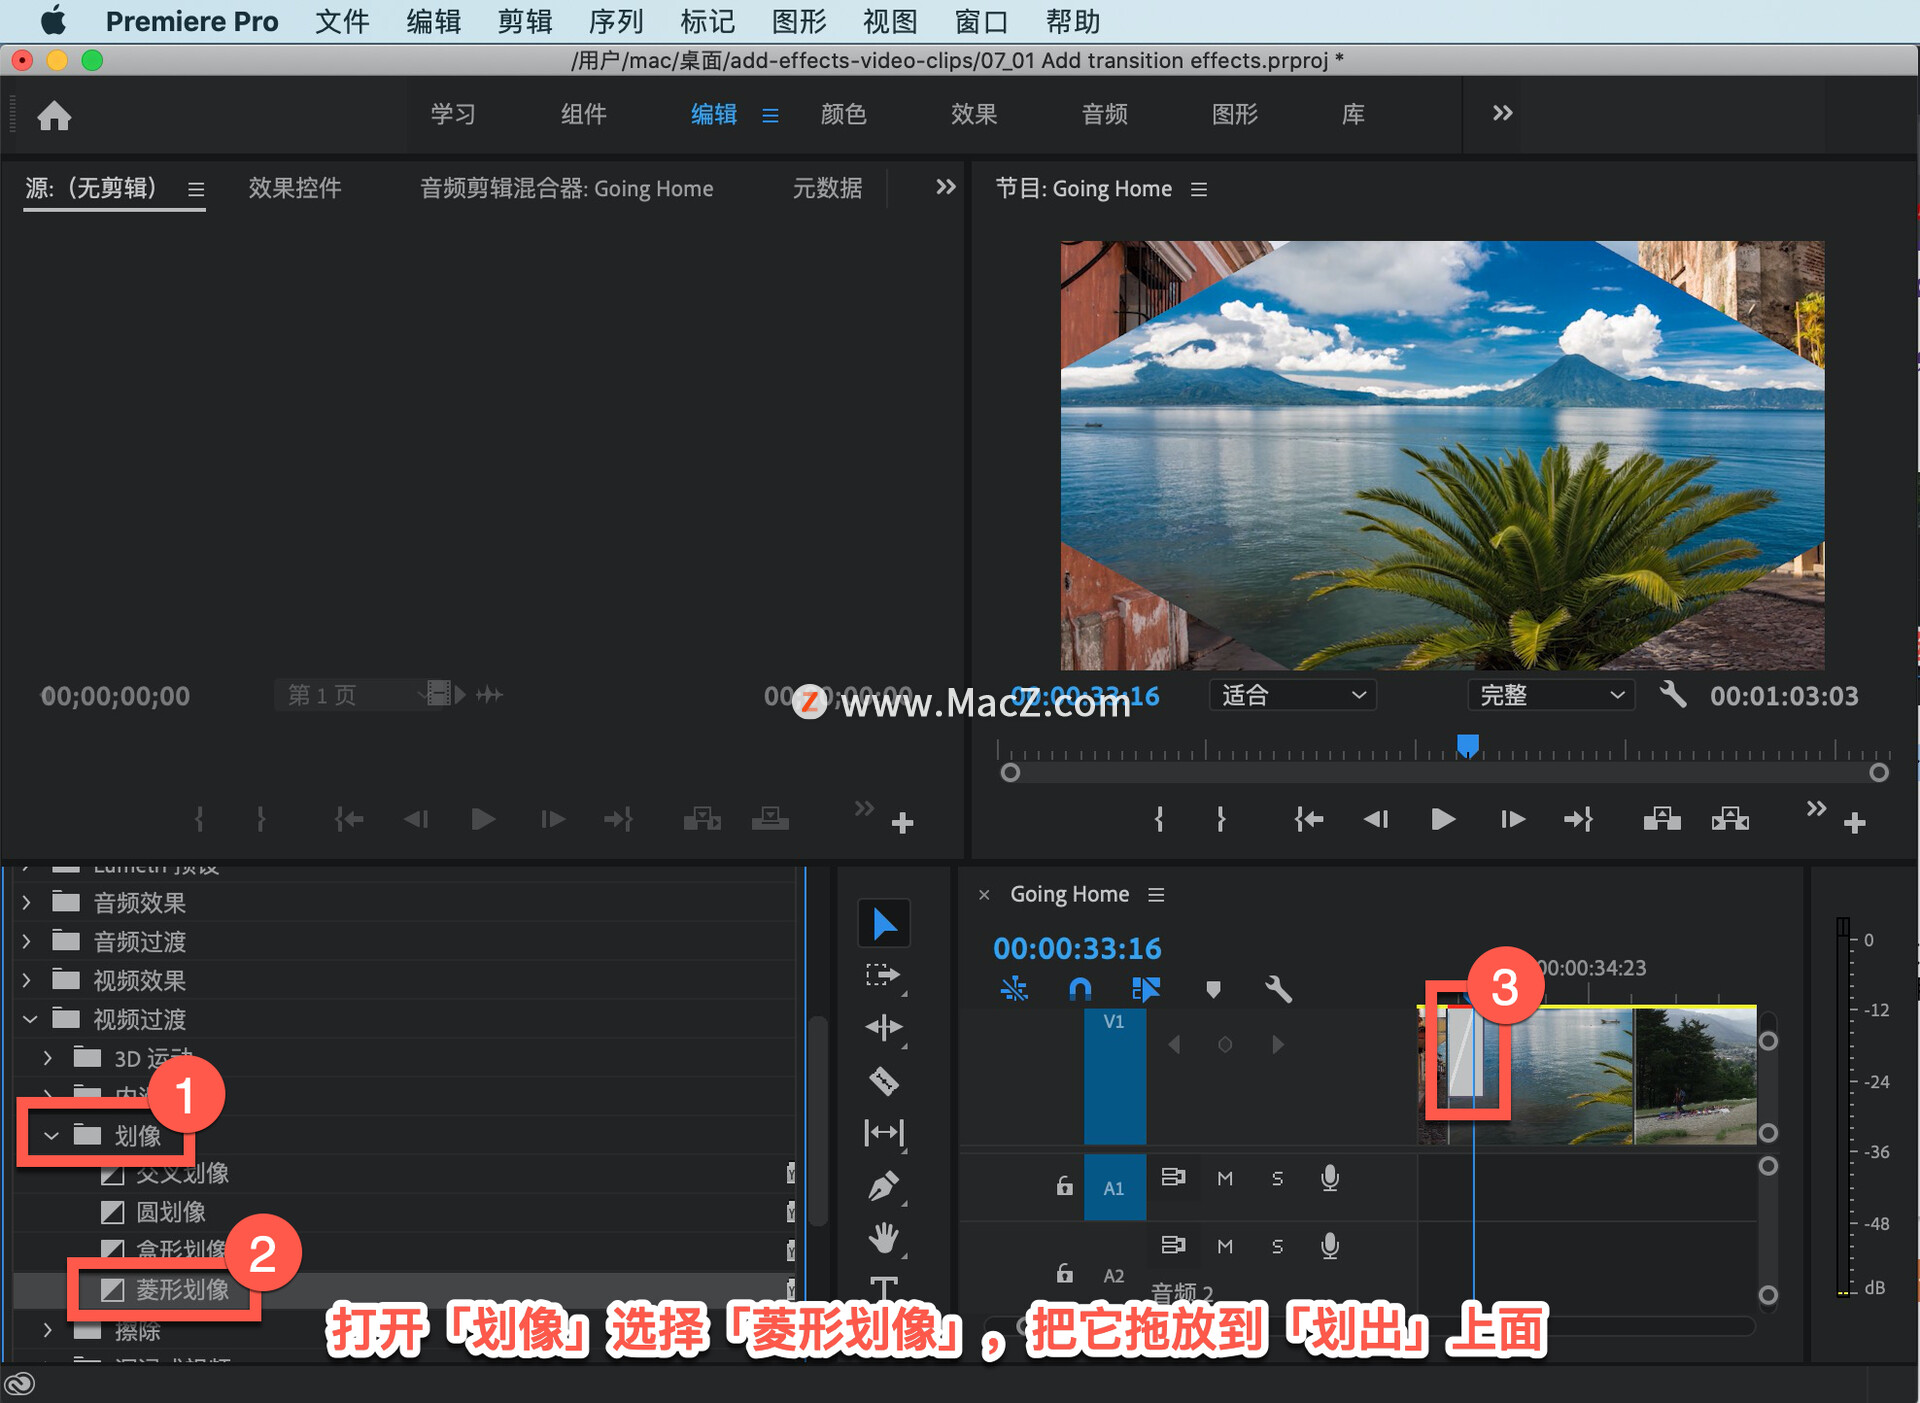Open the 窗口 menu

(981, 21)
